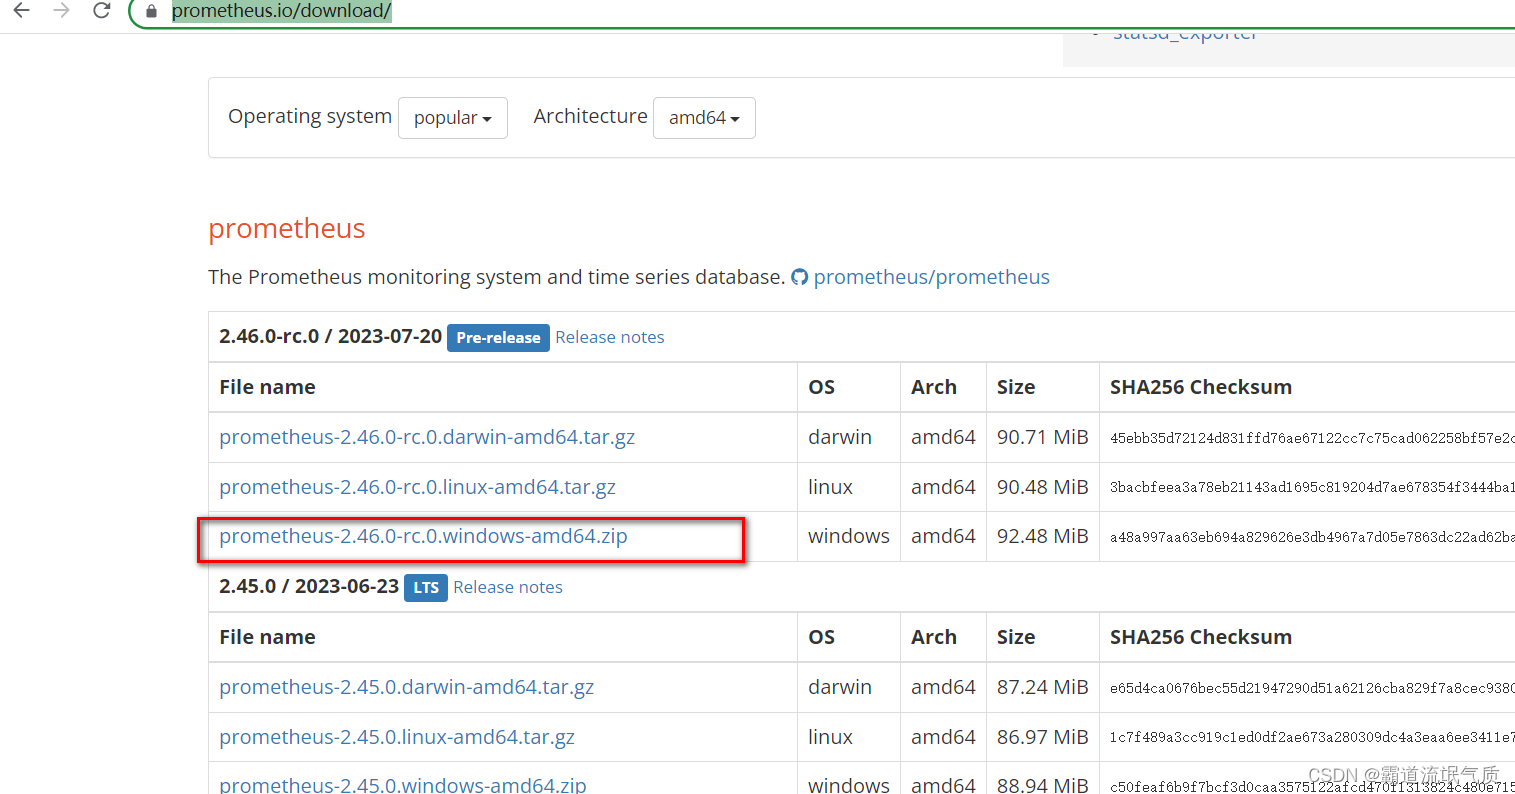Download prometheus-2.46.0-rc.0.linux-amd64.tar.gz
This screenshot has height=794, width=1515.
click(x=417, y=487)
